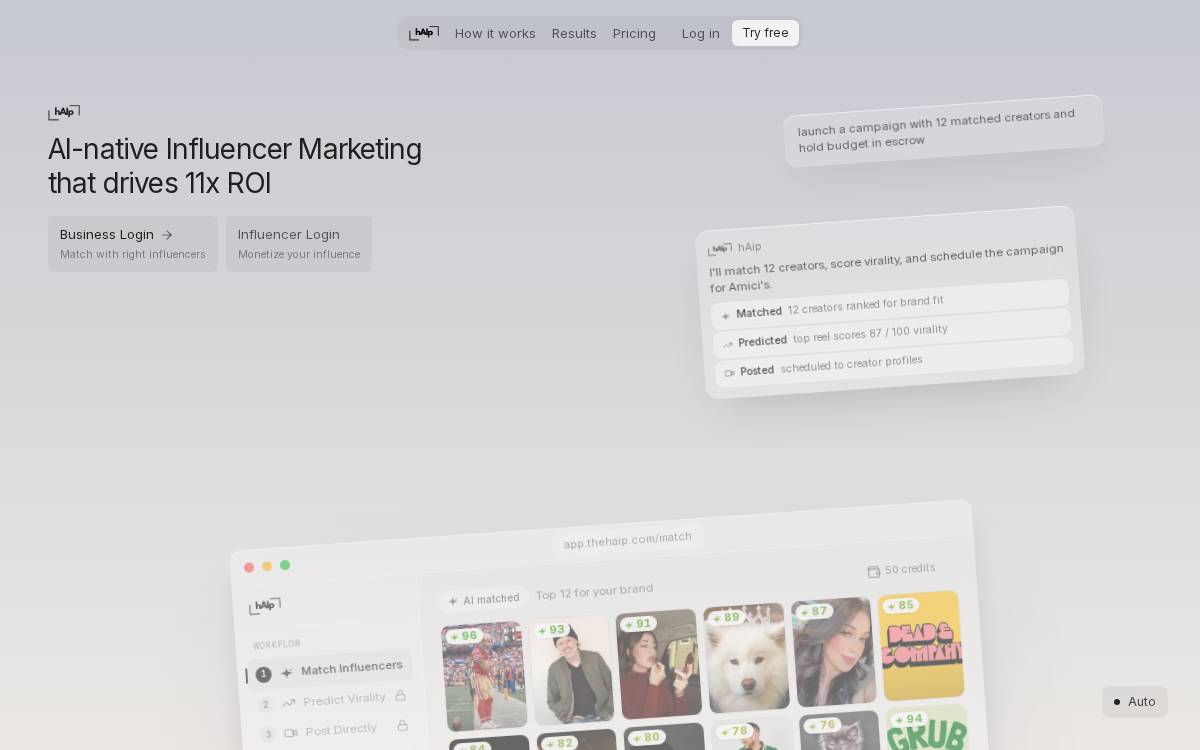Image resolution: width=1200 pixels, height=750 pixels.
Task: Click the camera icon beside Post Directly
Action: tap(291, 733)
